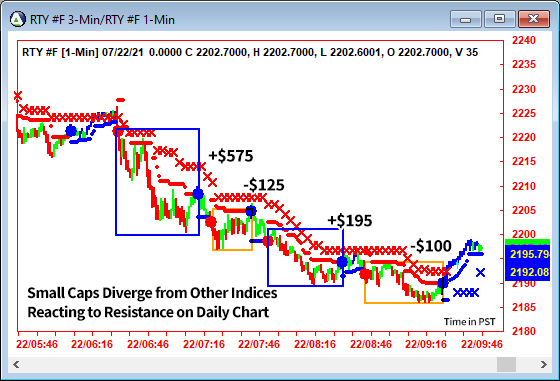Click the 22/07:46 time axis label
This screenshot has height=381, width=560.
click(259, 344)
